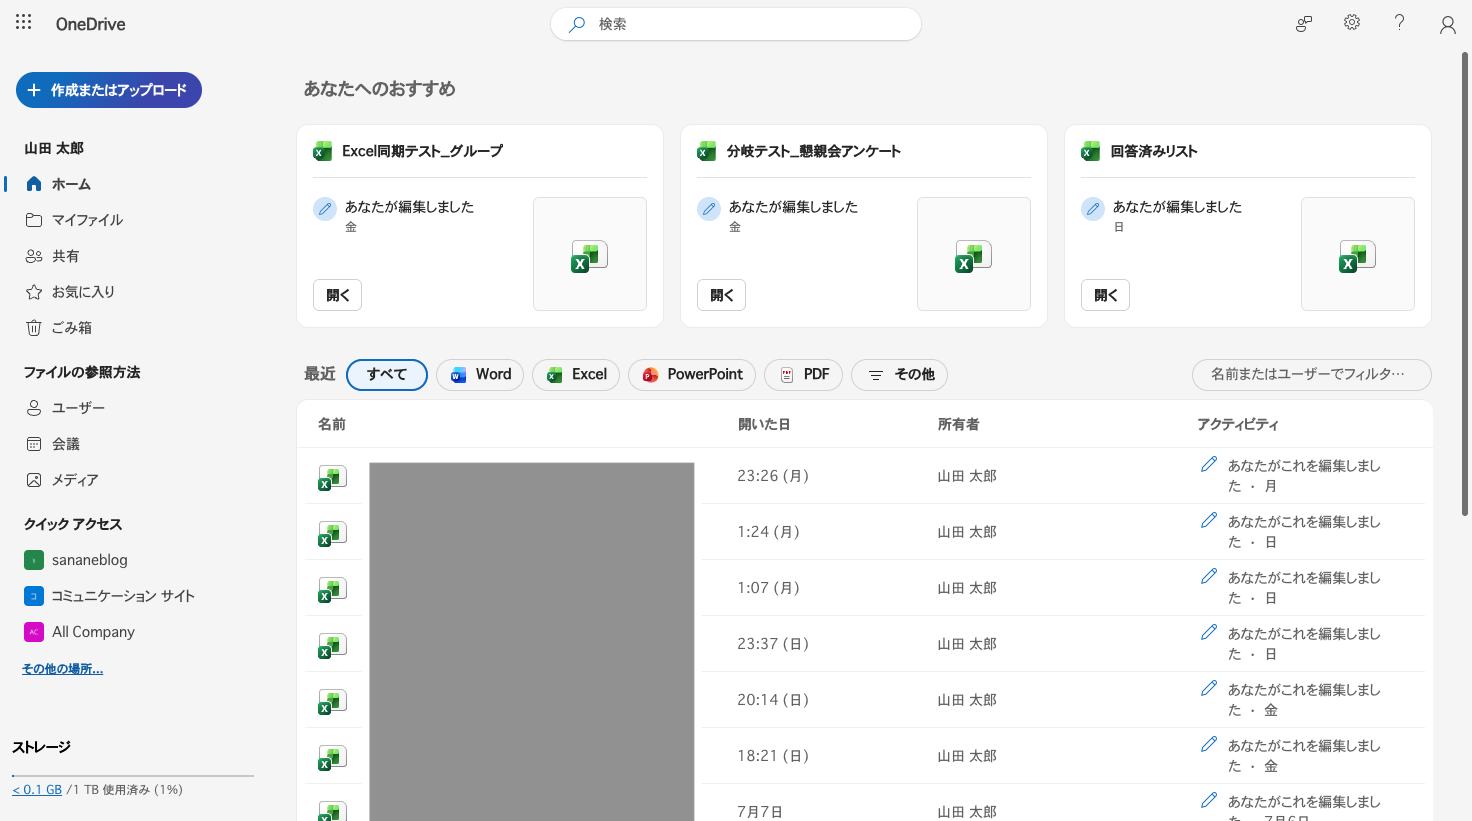Screen dimensions: 1472x821
Task: Filter recent files by PowerPoint
Action: tap(692, 375)
